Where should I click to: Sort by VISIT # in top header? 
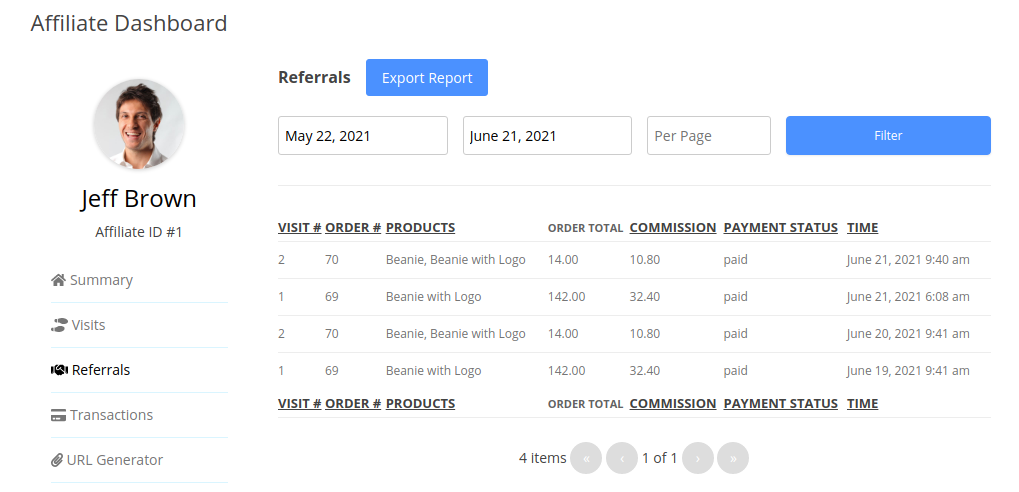[x=300, y=227]
